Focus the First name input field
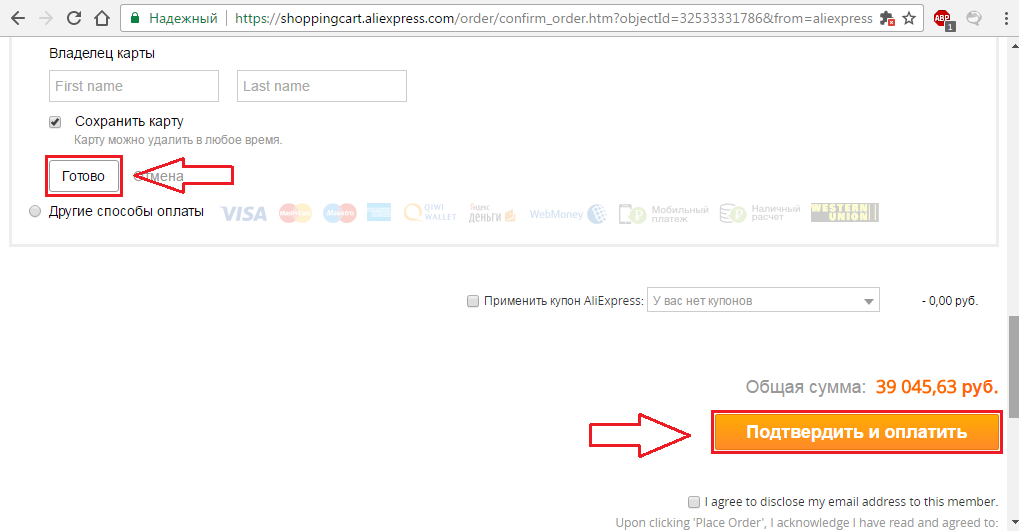Screen dimensions: 1019x531 click(x=134, y=86)
